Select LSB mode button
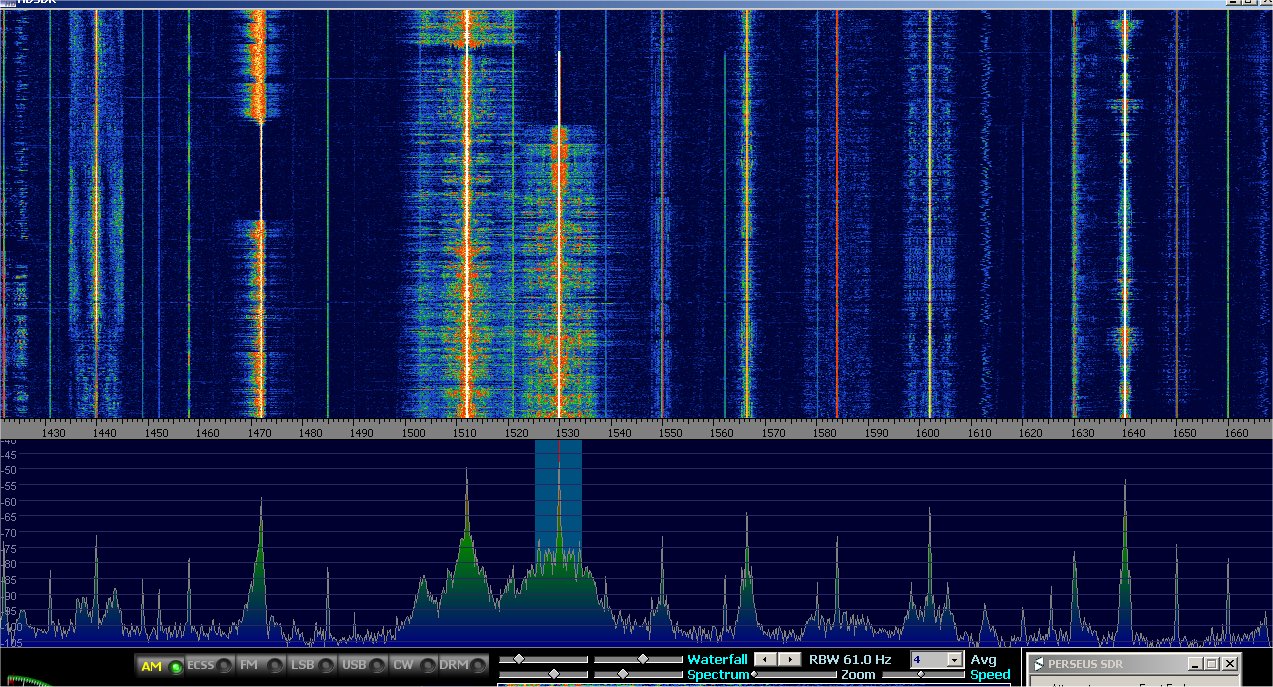The height and width of the screenshot is (687, 1273). [311, 666]
